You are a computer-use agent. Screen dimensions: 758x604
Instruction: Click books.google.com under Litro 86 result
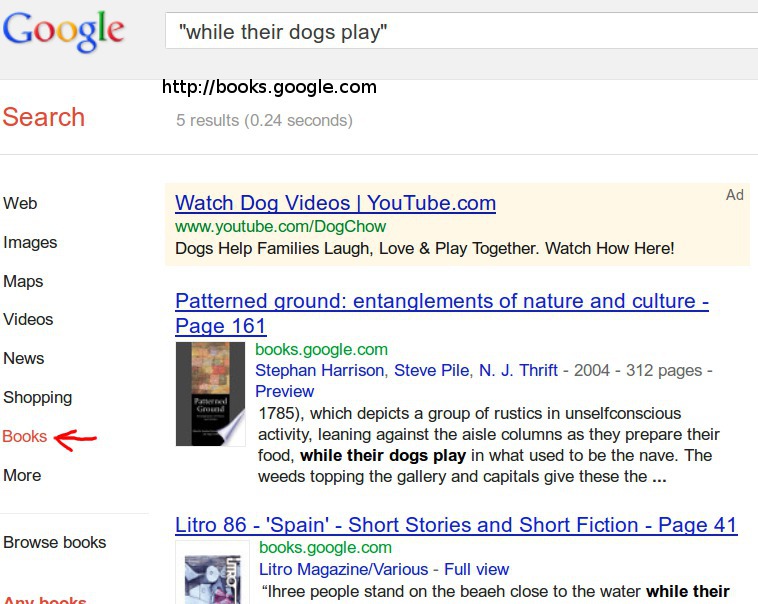click(x=325, y=548)
